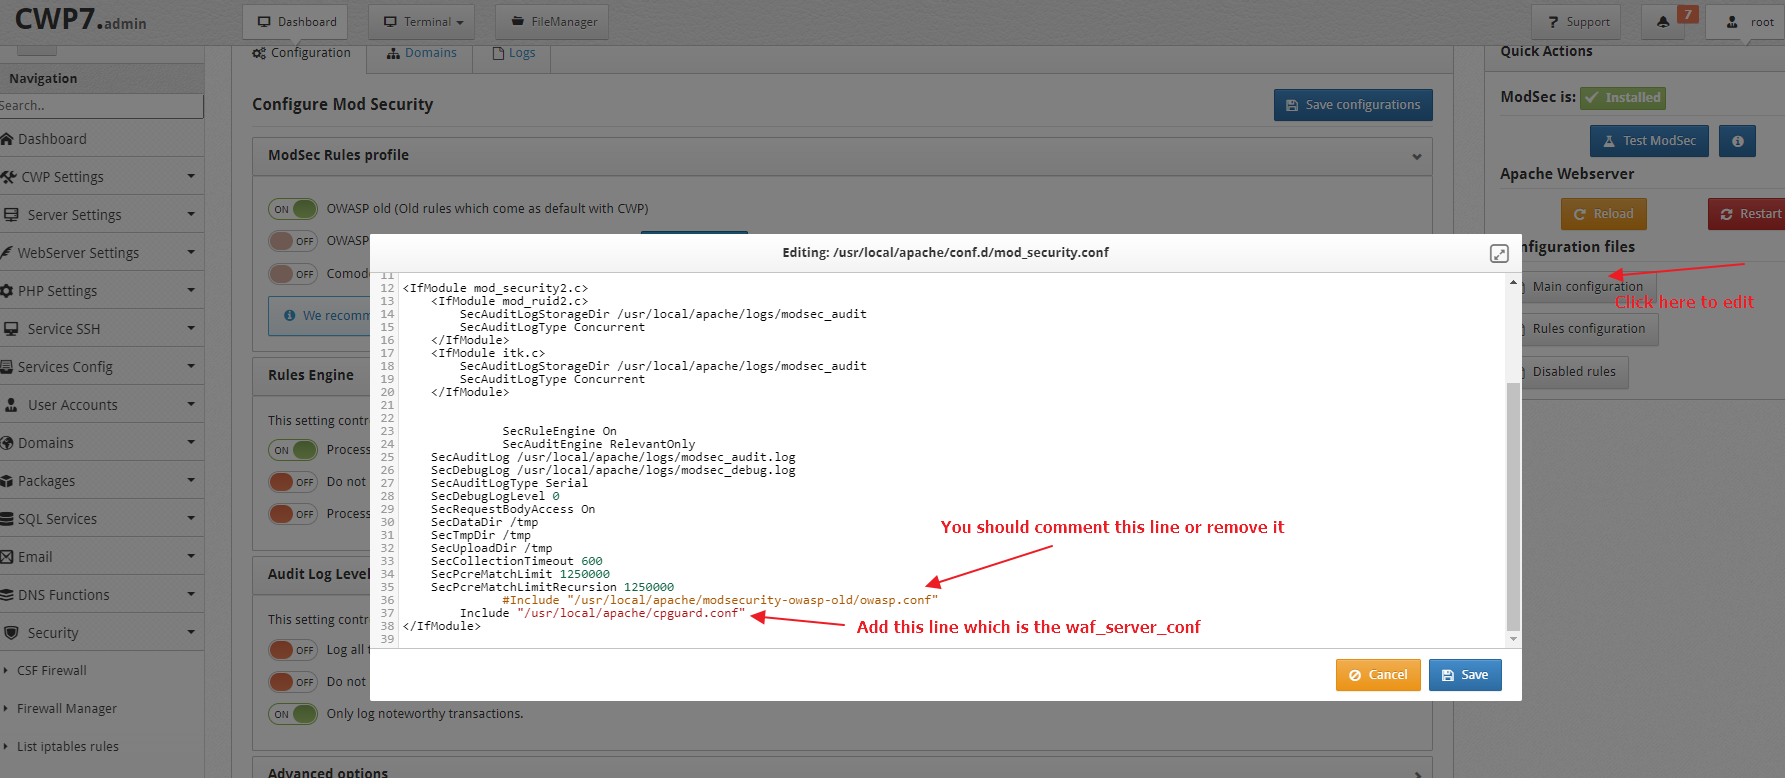Open the notifications bell icon
The width and height of the screenshot is (1785, 778).
point(1663,22)
